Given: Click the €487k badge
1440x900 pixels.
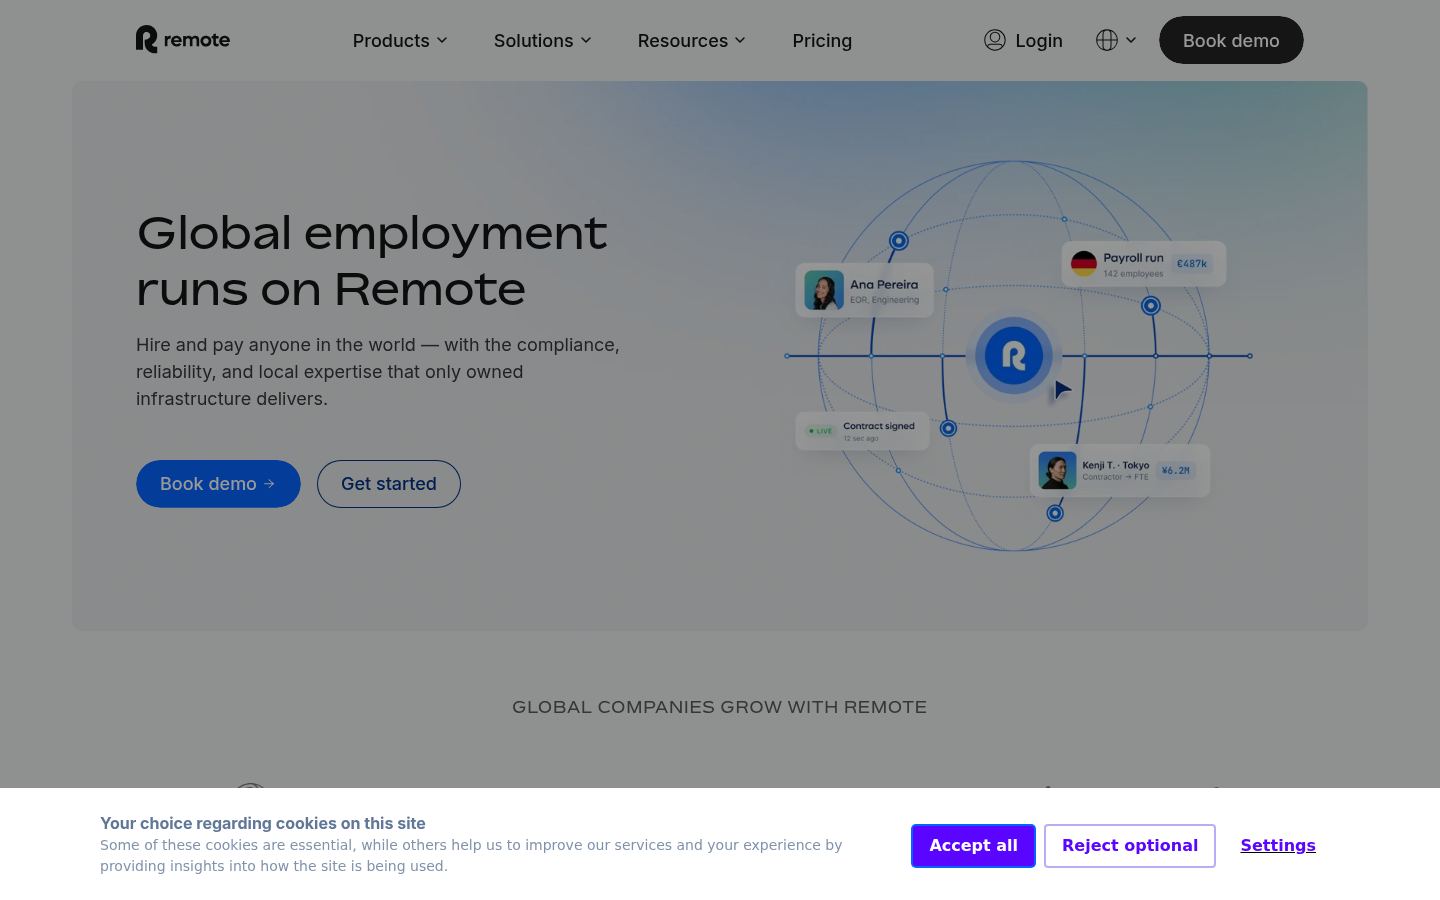Looking at the screenshot, I should click(x=1191, y=264).
